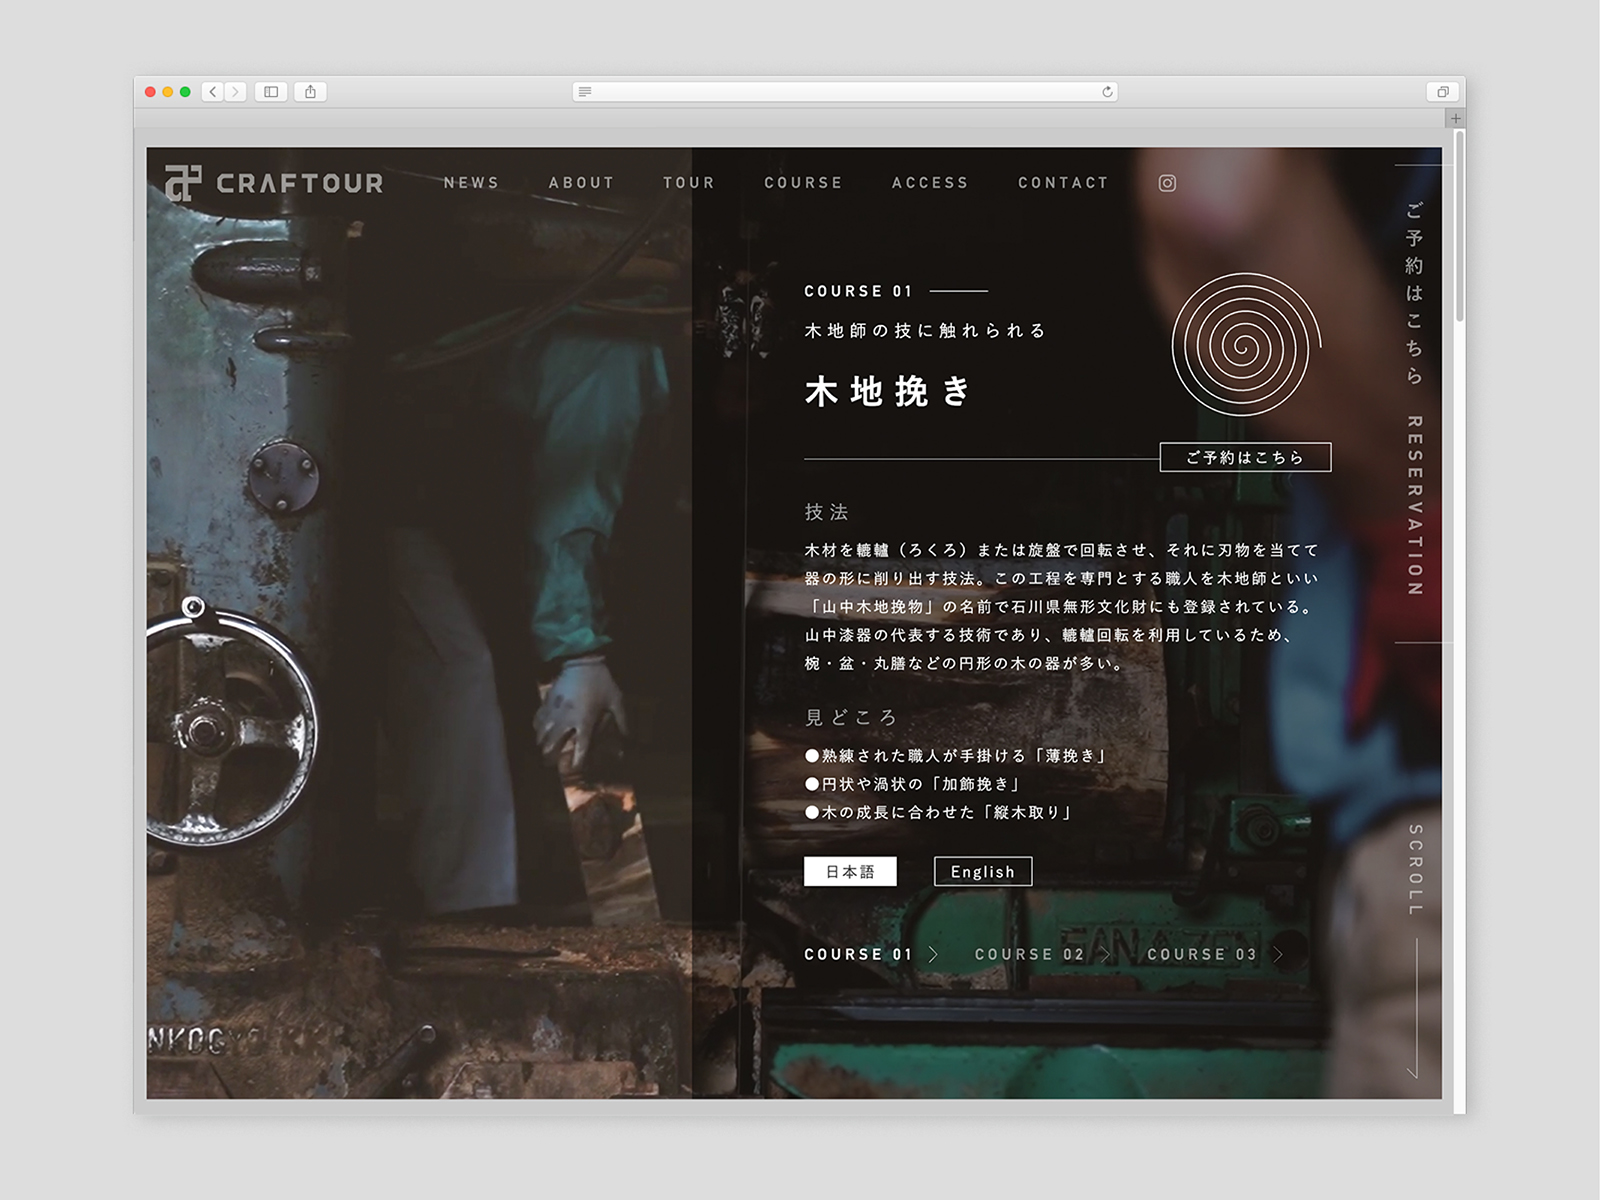Open the tab overview icon
Viewport: 1600px width, 1200px height.
1442,92
